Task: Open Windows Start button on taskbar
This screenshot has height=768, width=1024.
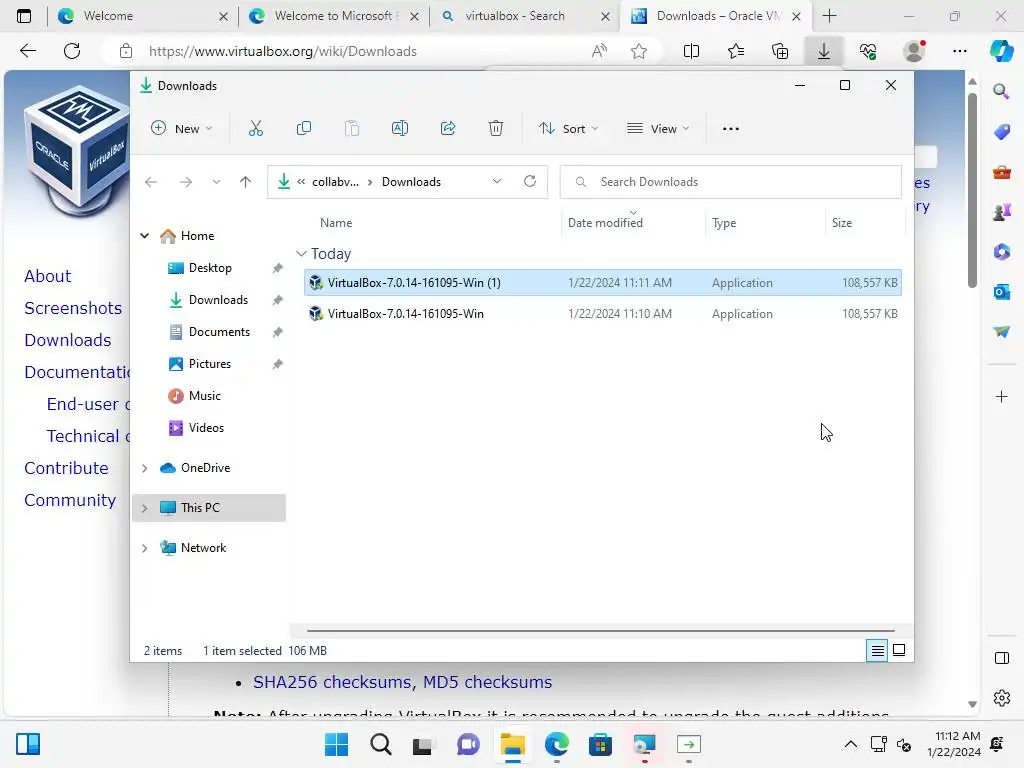Action: 336,744
